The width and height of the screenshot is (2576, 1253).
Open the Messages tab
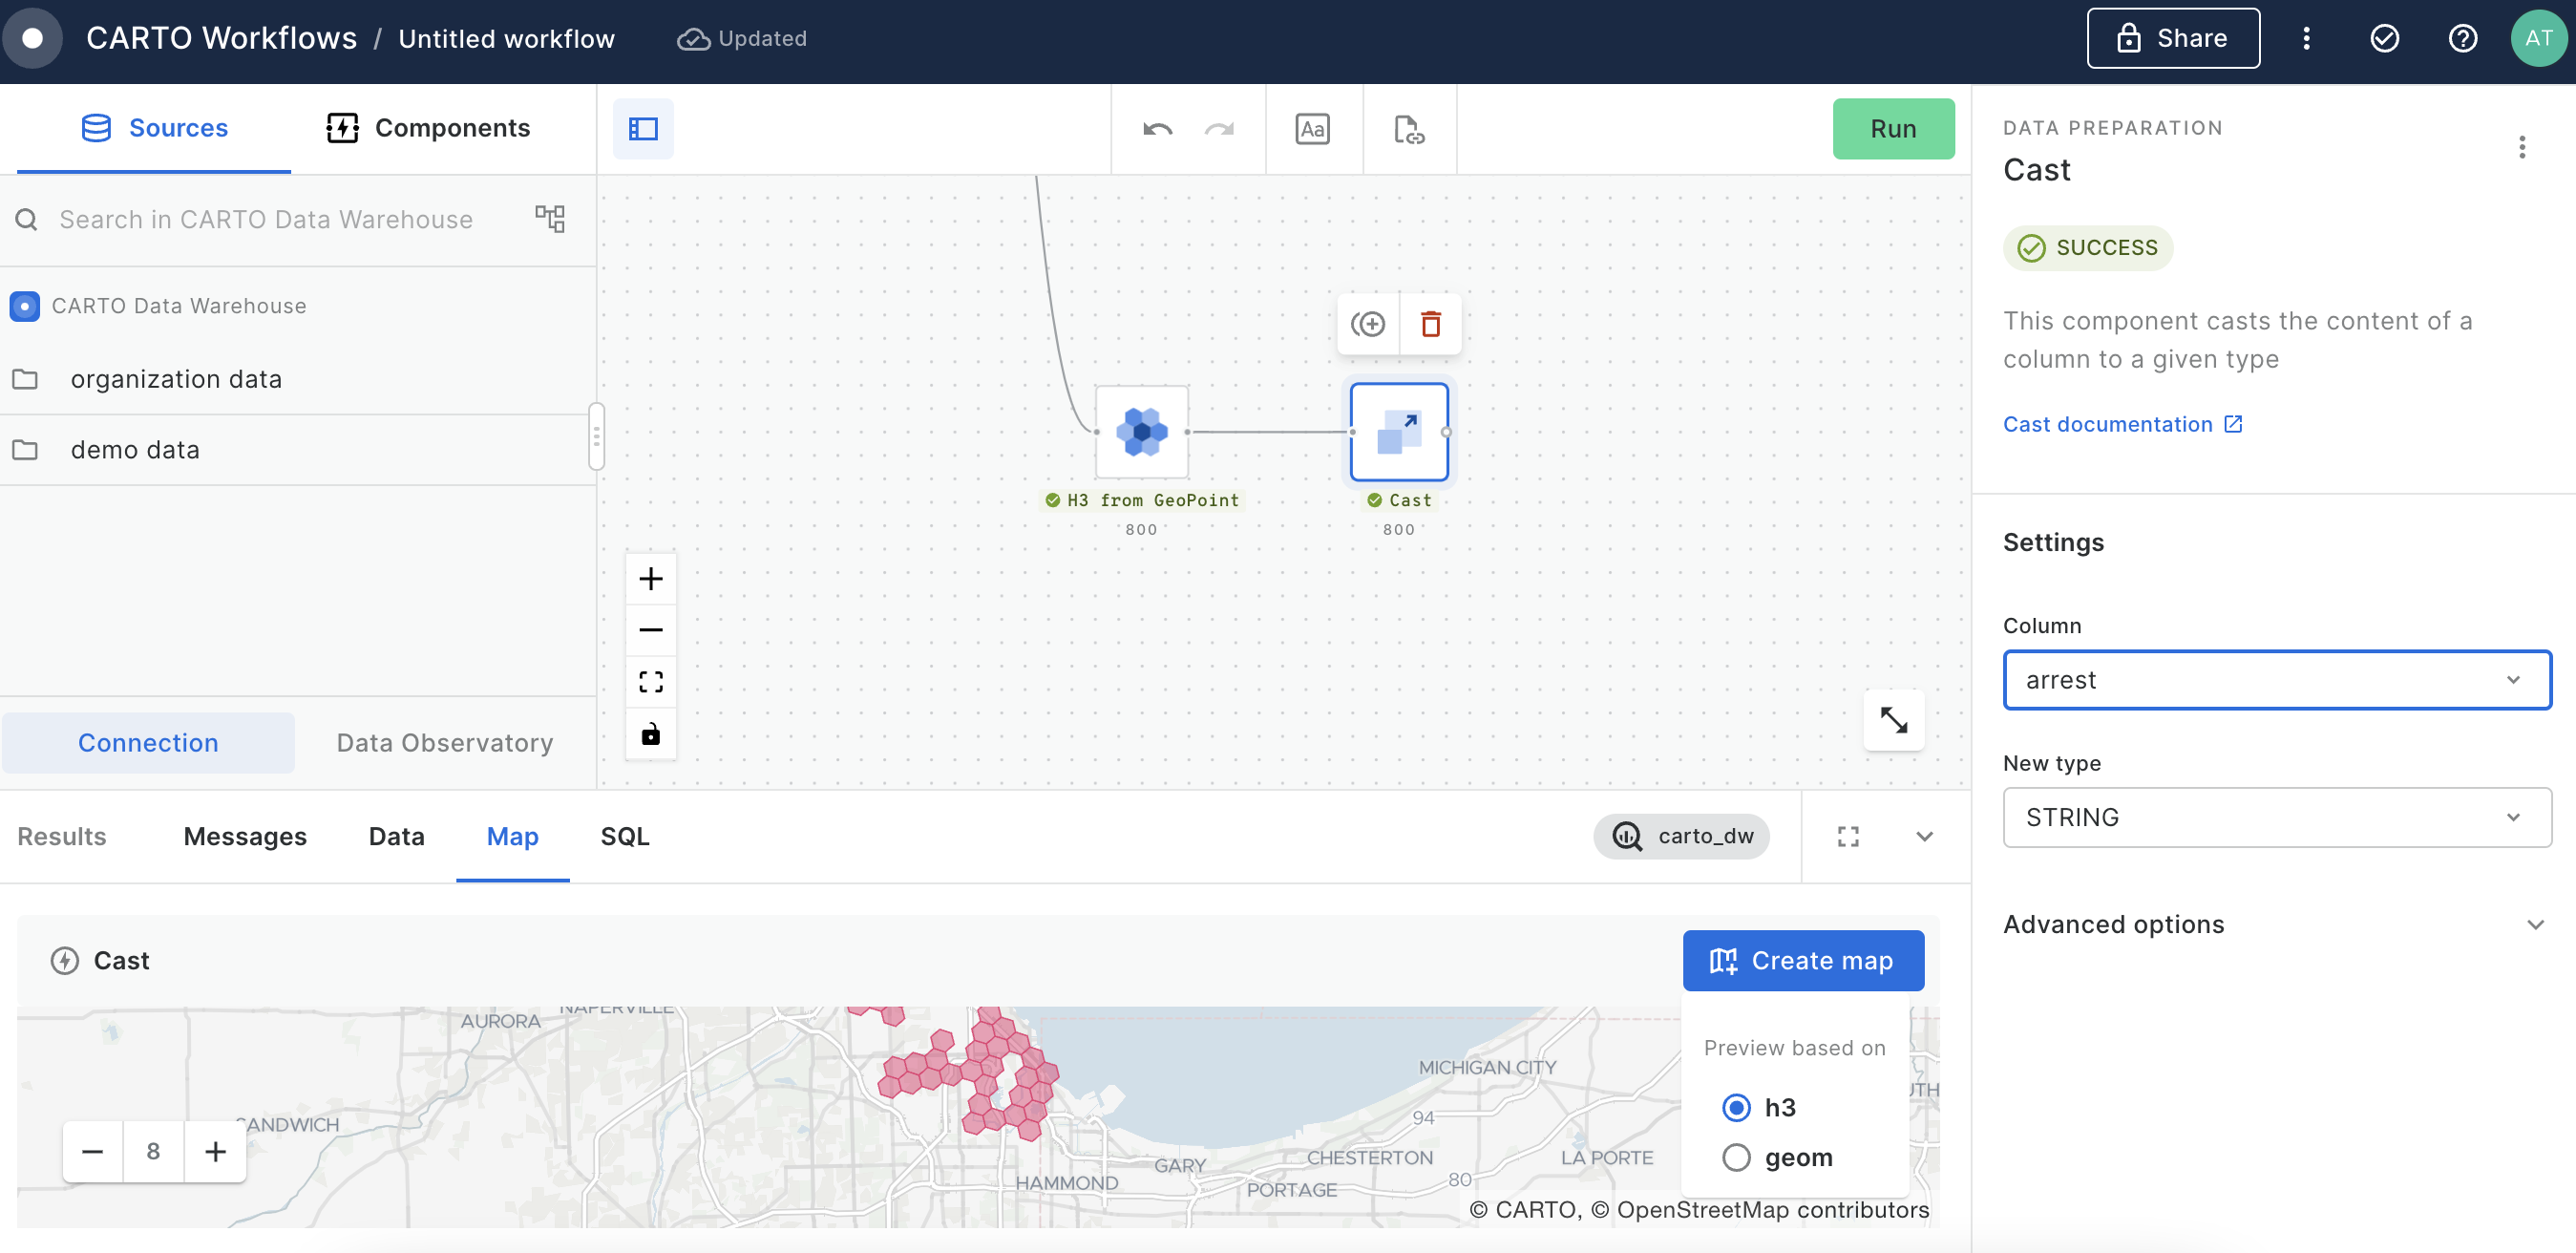click(245, 837)
